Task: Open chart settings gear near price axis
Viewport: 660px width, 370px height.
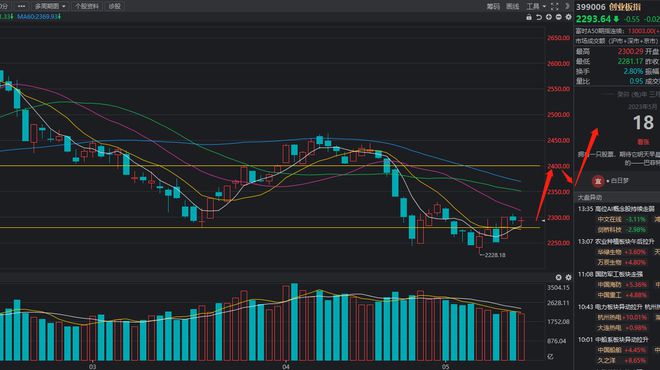Action: (x=568, y=17)
